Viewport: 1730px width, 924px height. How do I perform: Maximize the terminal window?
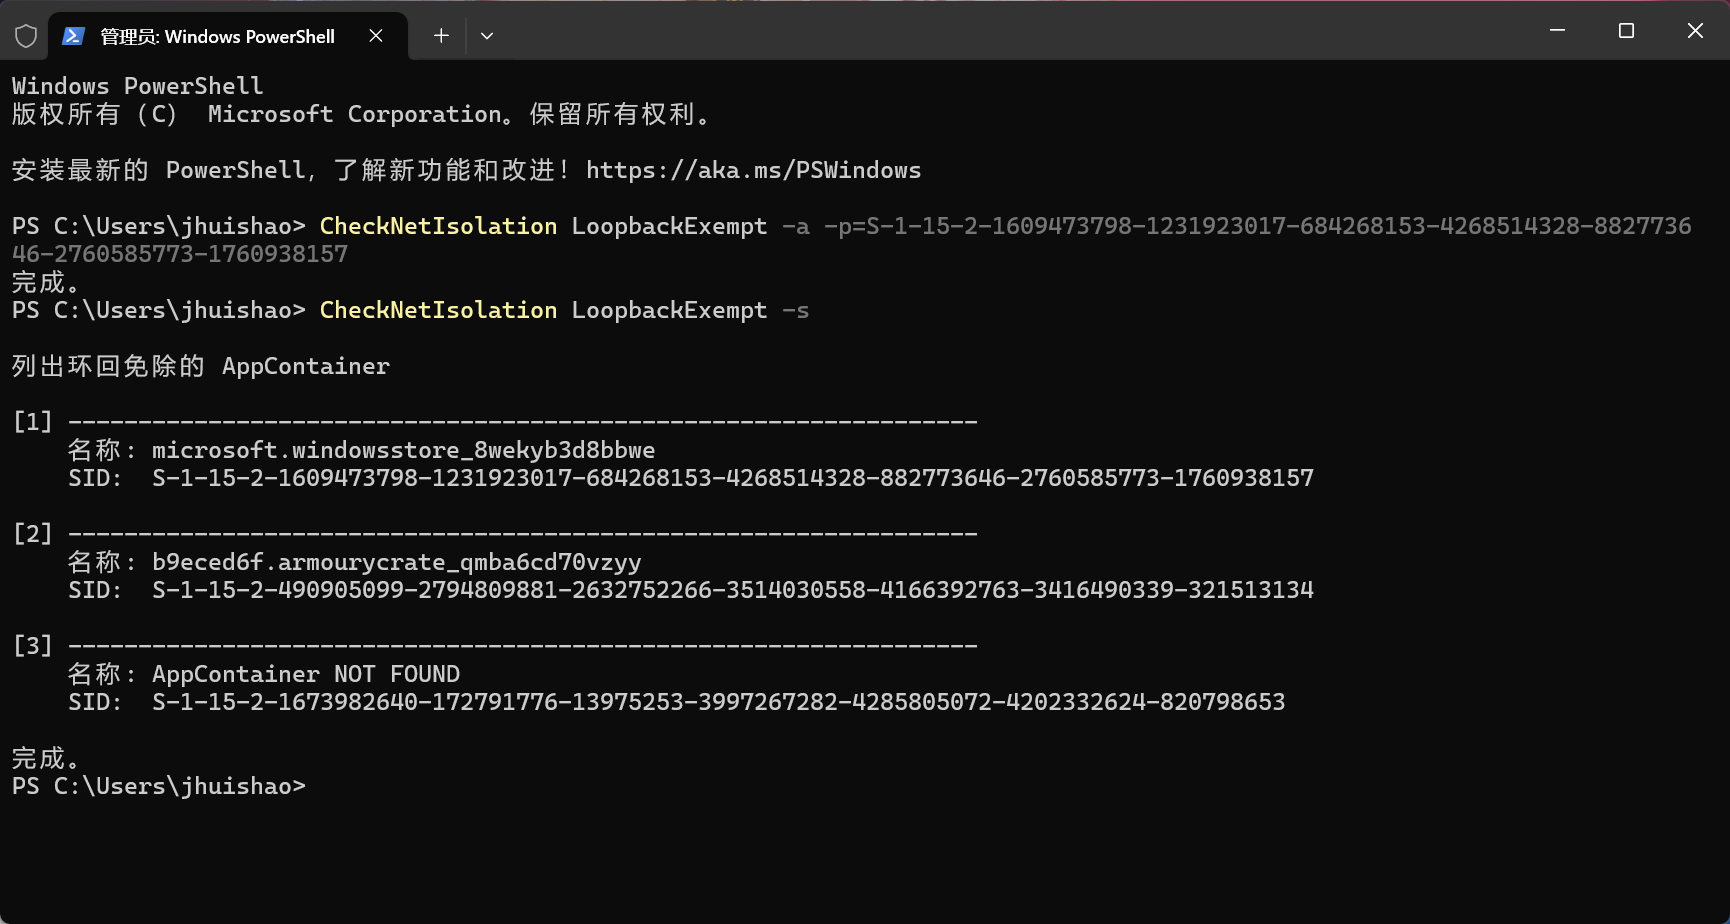pyautogui.click(x=1626, y=31)
